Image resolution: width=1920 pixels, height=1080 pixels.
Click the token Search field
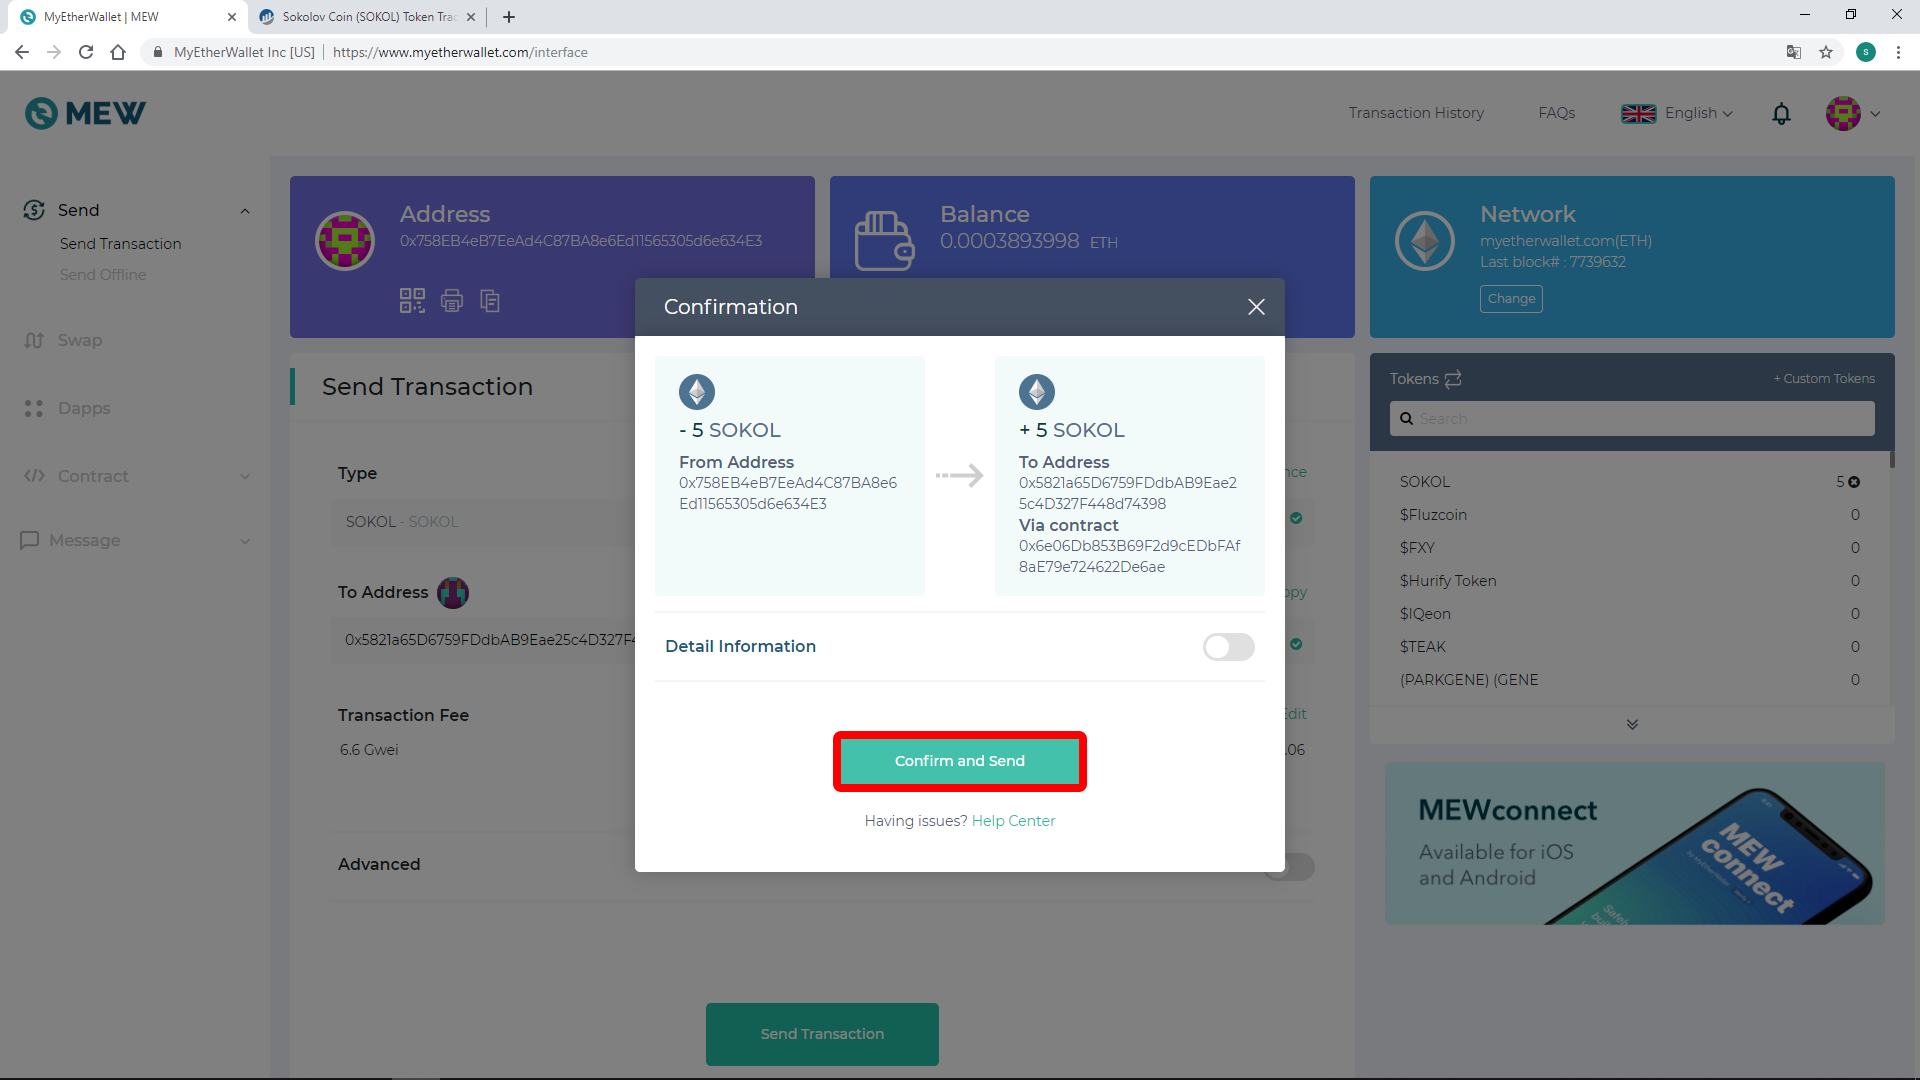[1632, 419]
